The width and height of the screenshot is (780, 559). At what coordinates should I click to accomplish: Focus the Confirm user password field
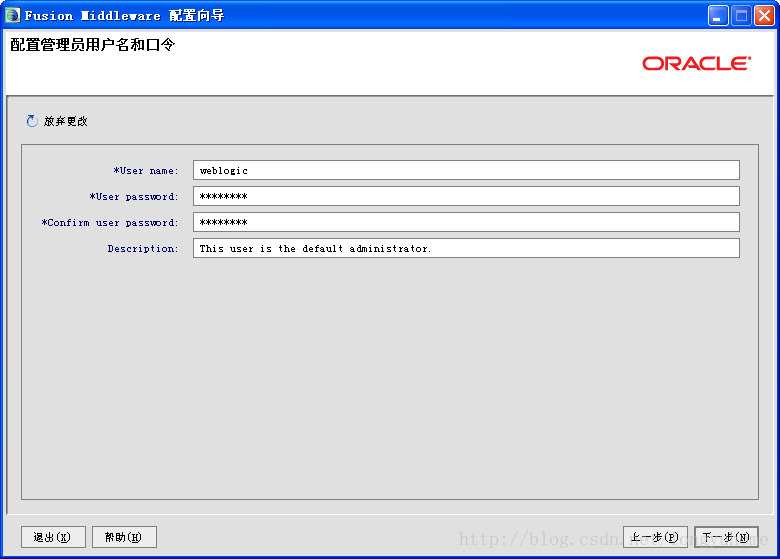(466, 222)
